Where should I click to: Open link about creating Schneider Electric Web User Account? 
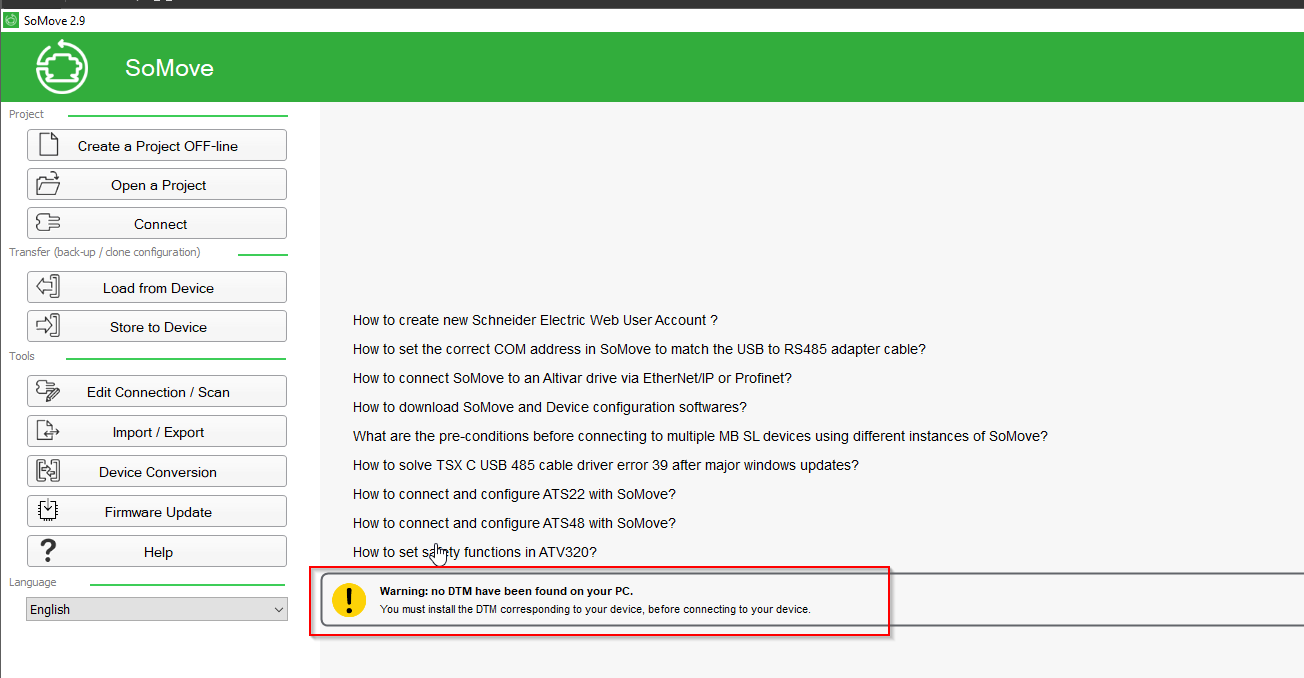pos(535,320)
